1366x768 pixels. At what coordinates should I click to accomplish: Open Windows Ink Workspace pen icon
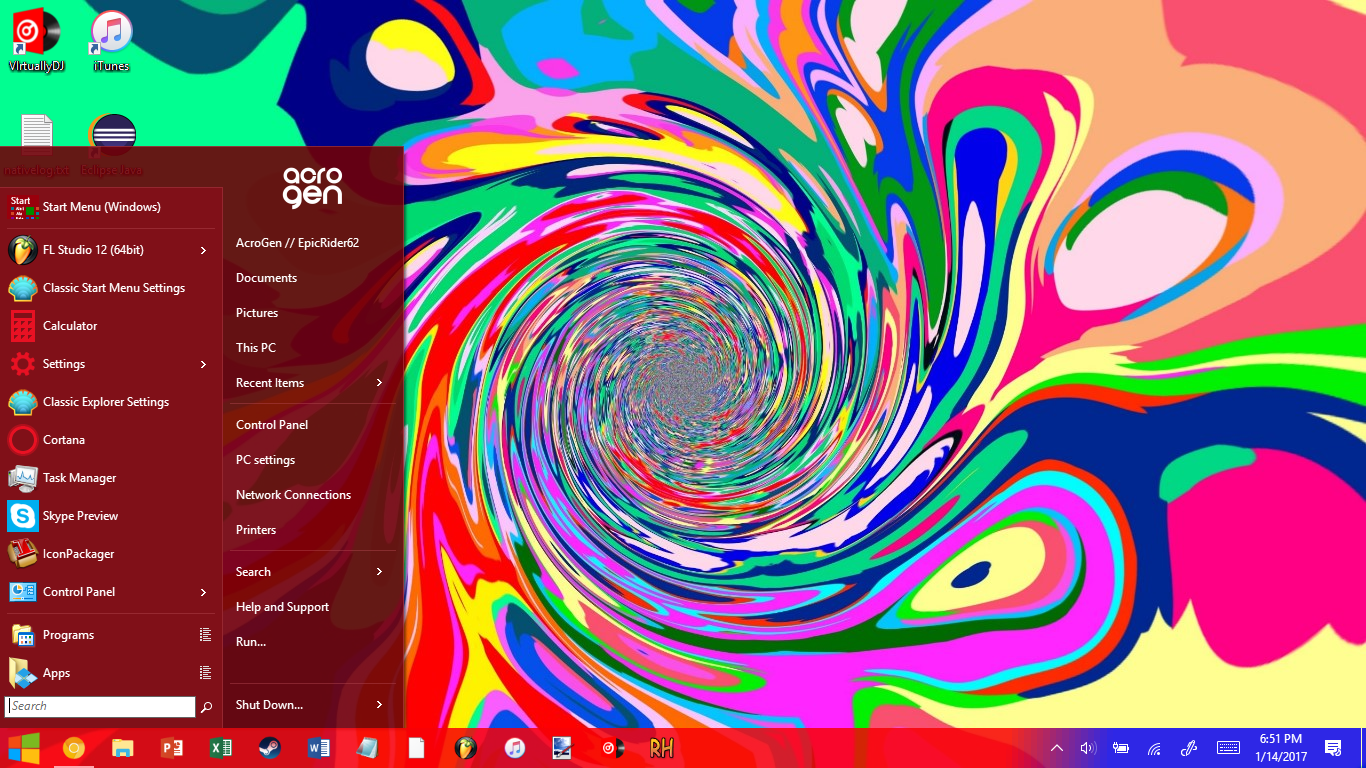pyautogui.click(x=1189, y=748)
